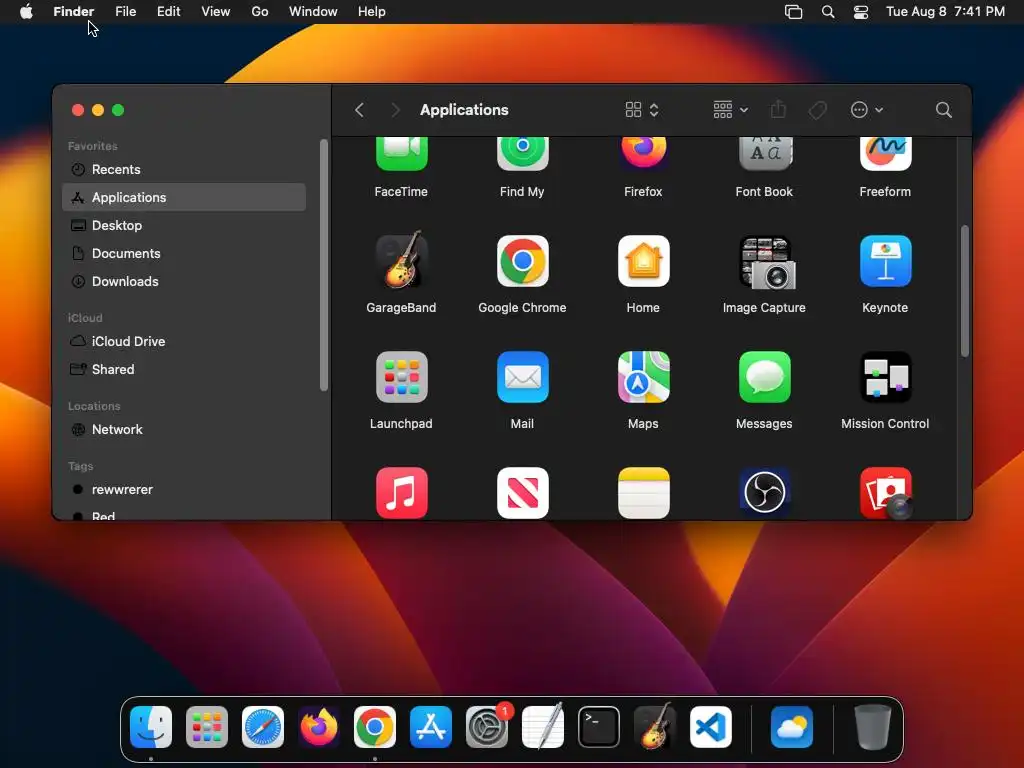Click the Font Book app icon

765,154
